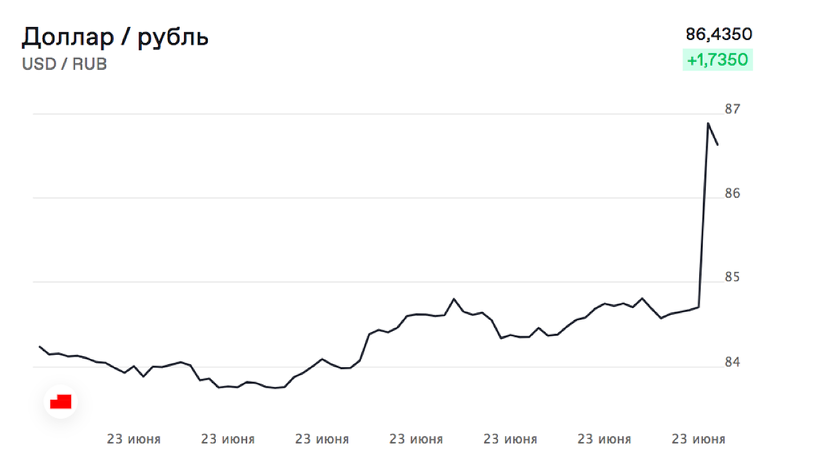Click the 84 y-axis label
Viewport: 817px width, 458px height.
732,362
